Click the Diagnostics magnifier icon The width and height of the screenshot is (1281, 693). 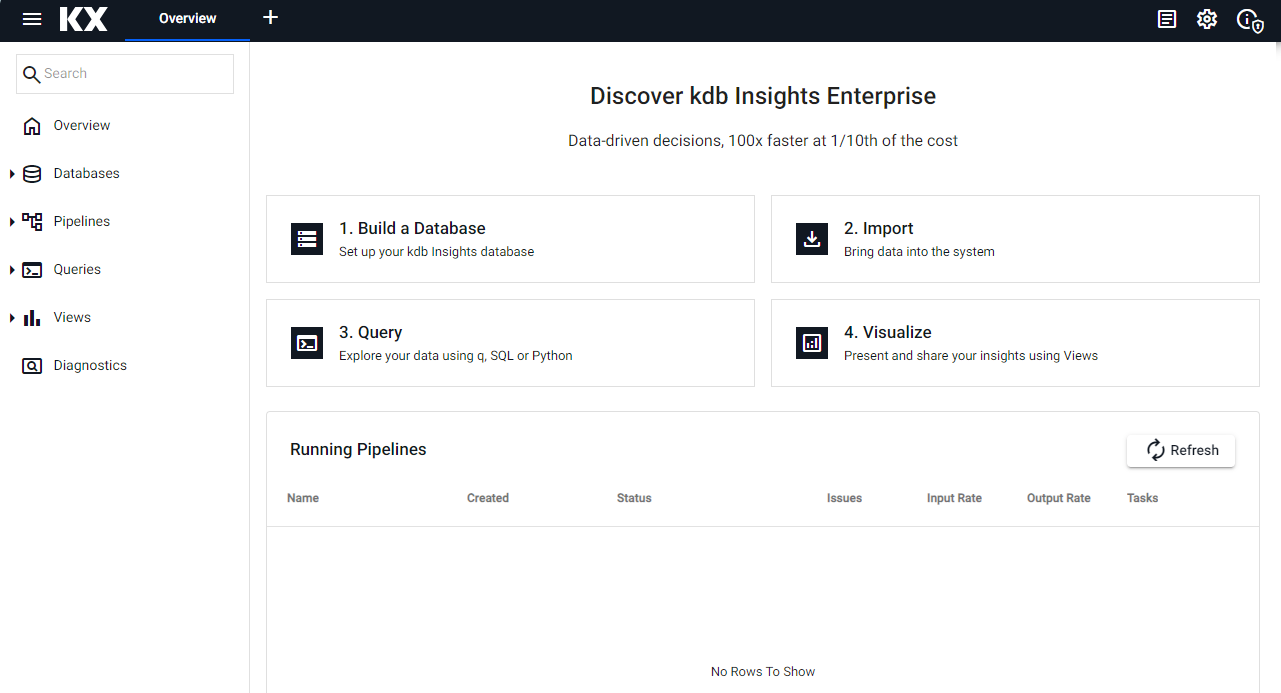point(32,366)
